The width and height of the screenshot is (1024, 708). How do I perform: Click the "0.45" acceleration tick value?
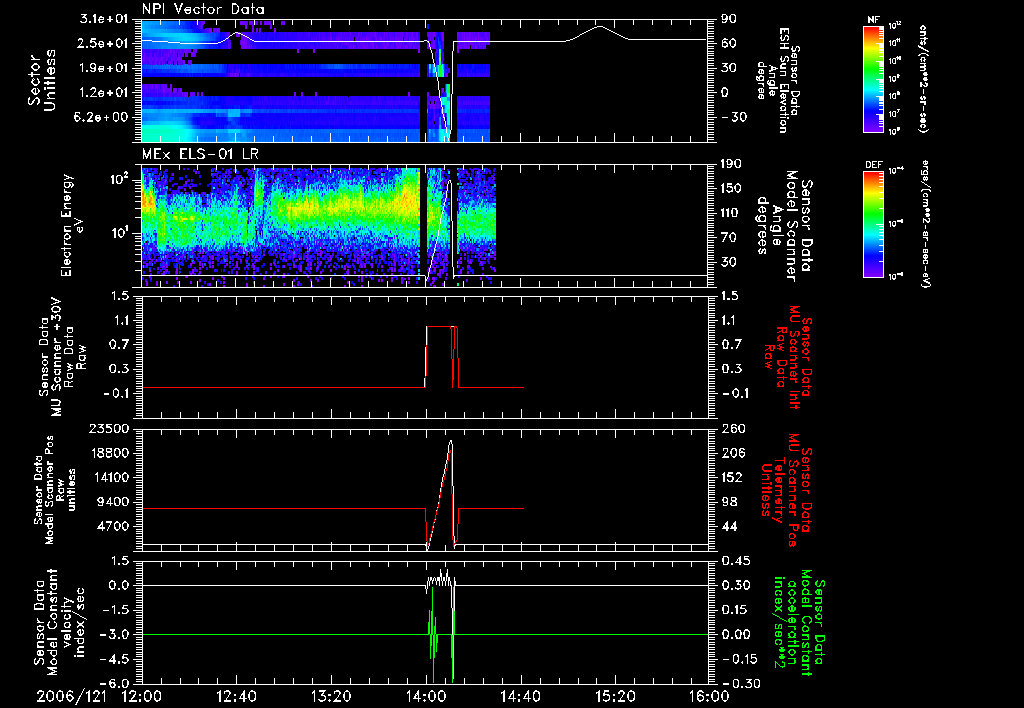(735, 561)
